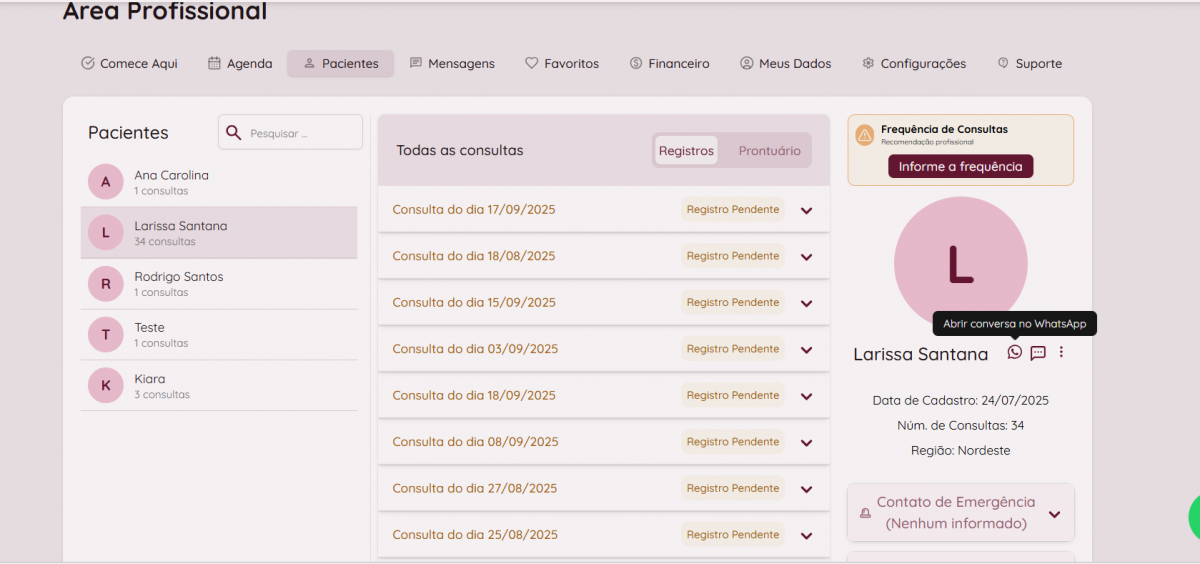
Task: Click the warning icon in Frequência de Consultas
Action: point(864,136)
